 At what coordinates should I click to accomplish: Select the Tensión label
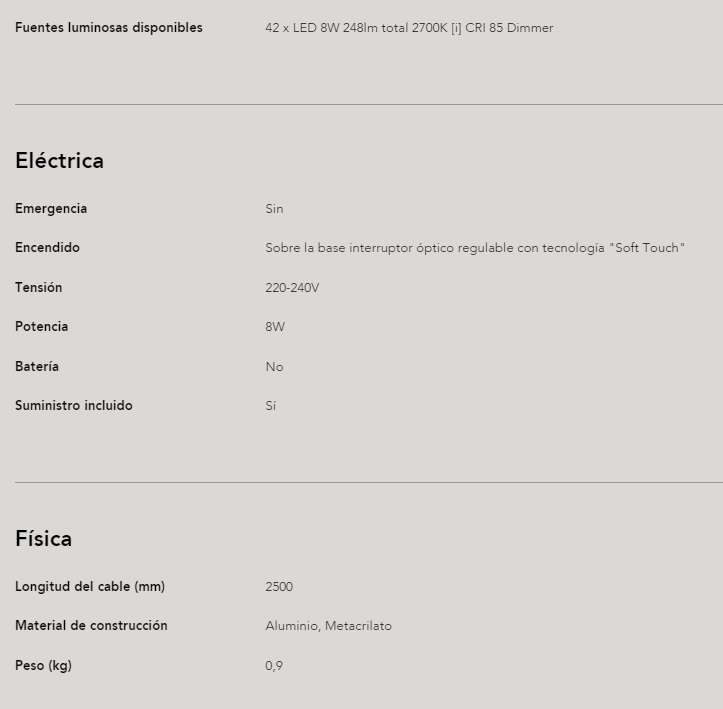click(x=38, y=288)
